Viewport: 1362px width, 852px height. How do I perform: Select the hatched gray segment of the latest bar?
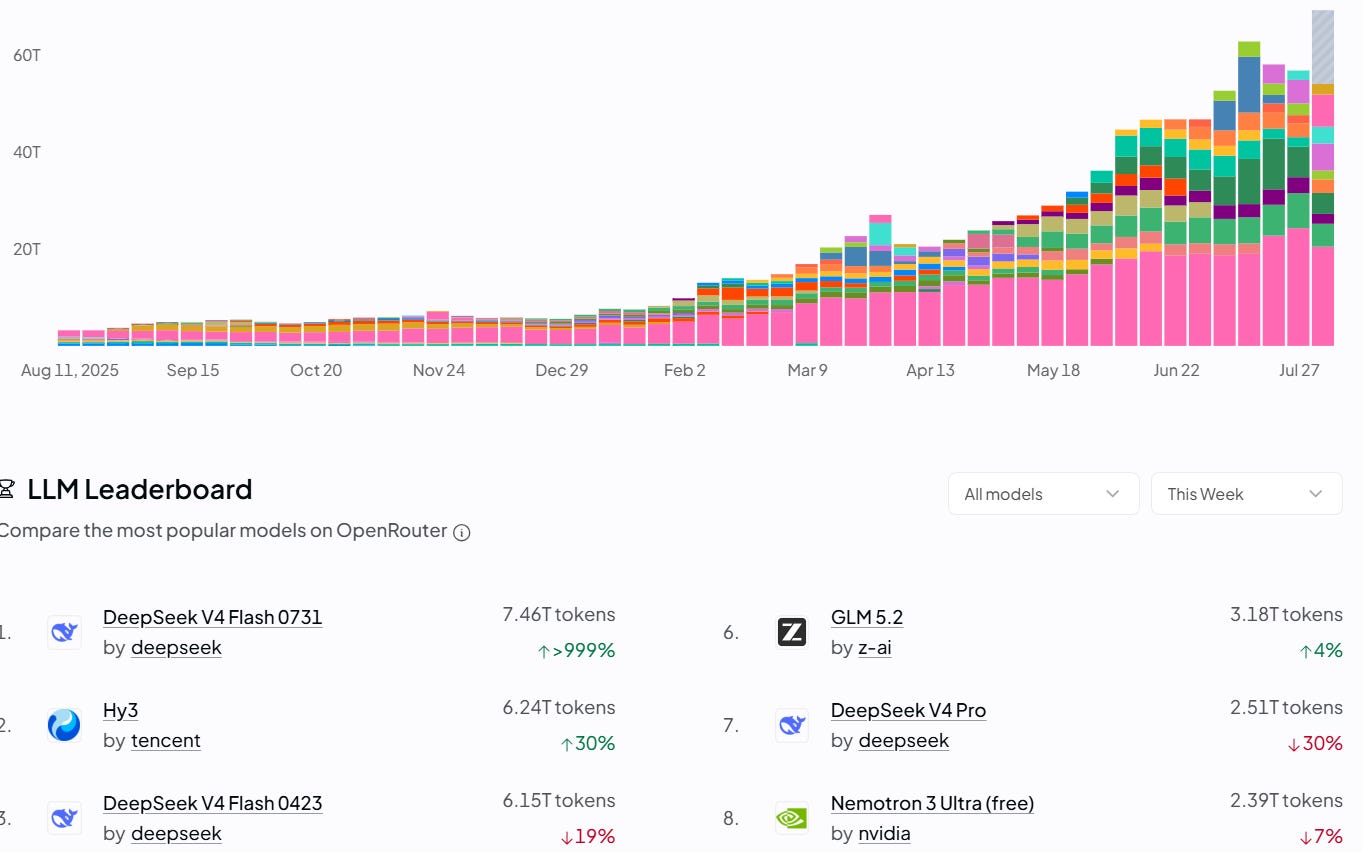[1323, 47]
